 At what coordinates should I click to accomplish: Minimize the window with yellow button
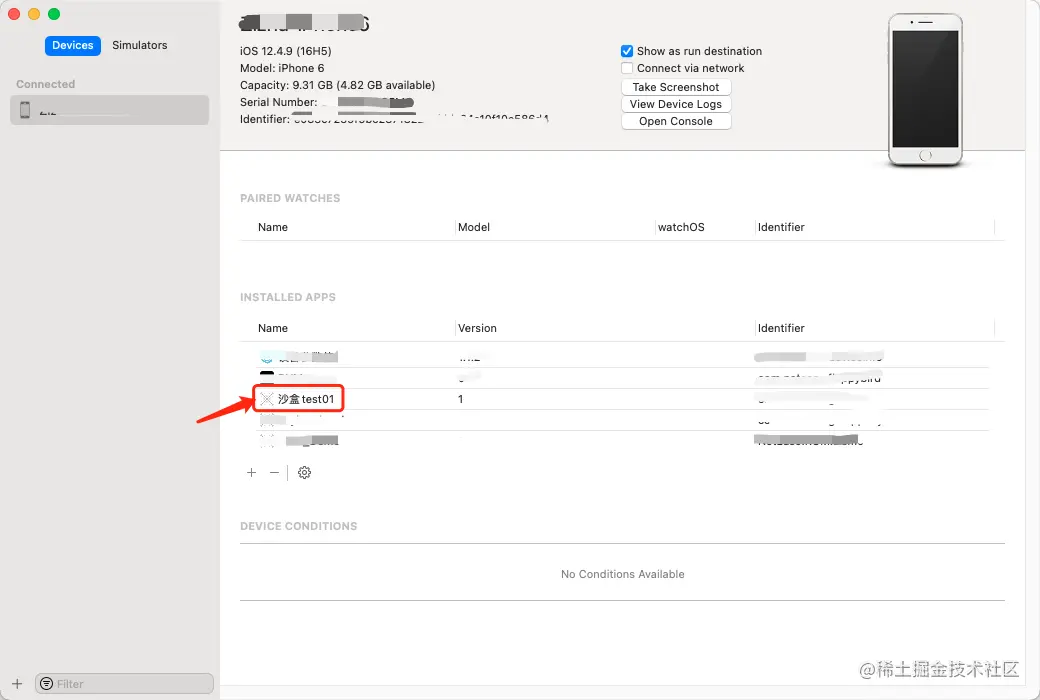tap(34, 14)
